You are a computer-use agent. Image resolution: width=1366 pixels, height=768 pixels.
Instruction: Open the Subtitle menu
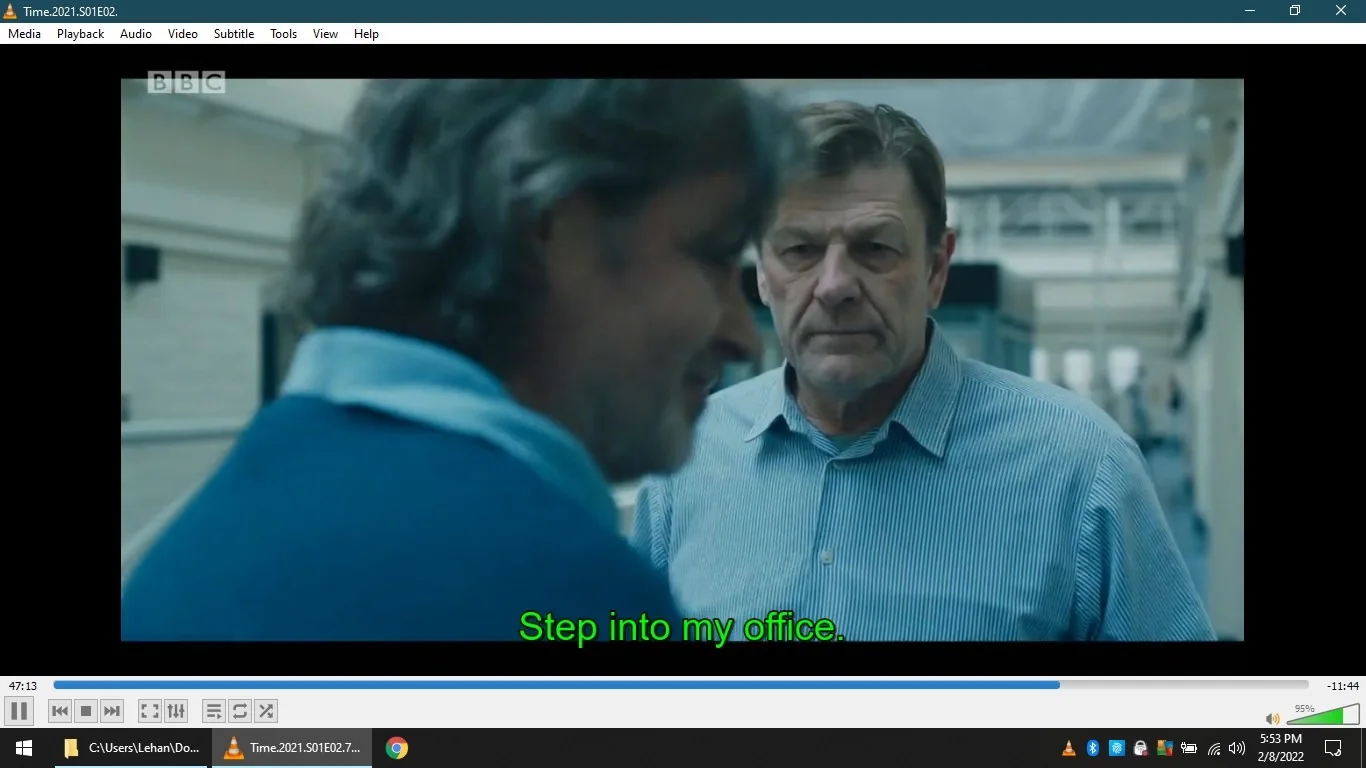(x=234, y=34)
